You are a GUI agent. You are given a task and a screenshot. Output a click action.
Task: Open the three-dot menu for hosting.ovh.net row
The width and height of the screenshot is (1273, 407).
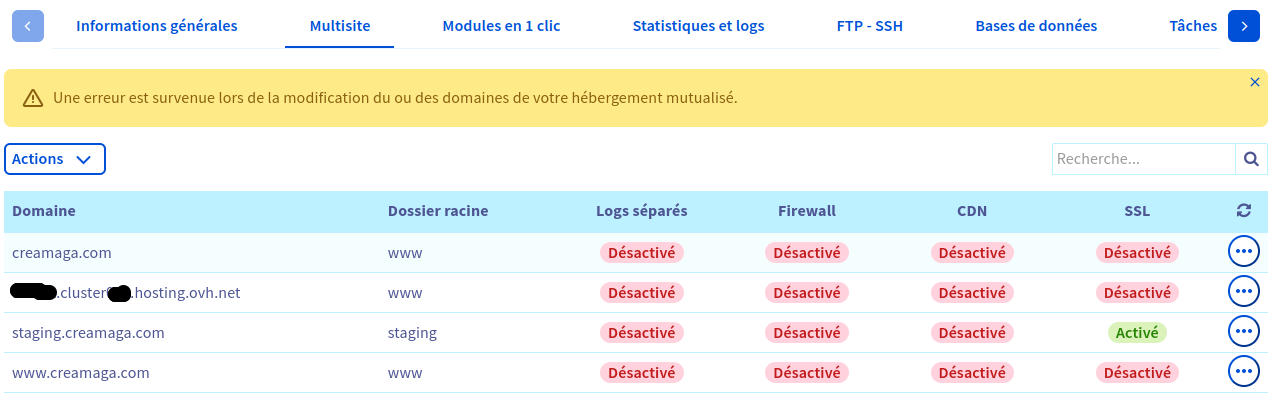coord(1243,292)
